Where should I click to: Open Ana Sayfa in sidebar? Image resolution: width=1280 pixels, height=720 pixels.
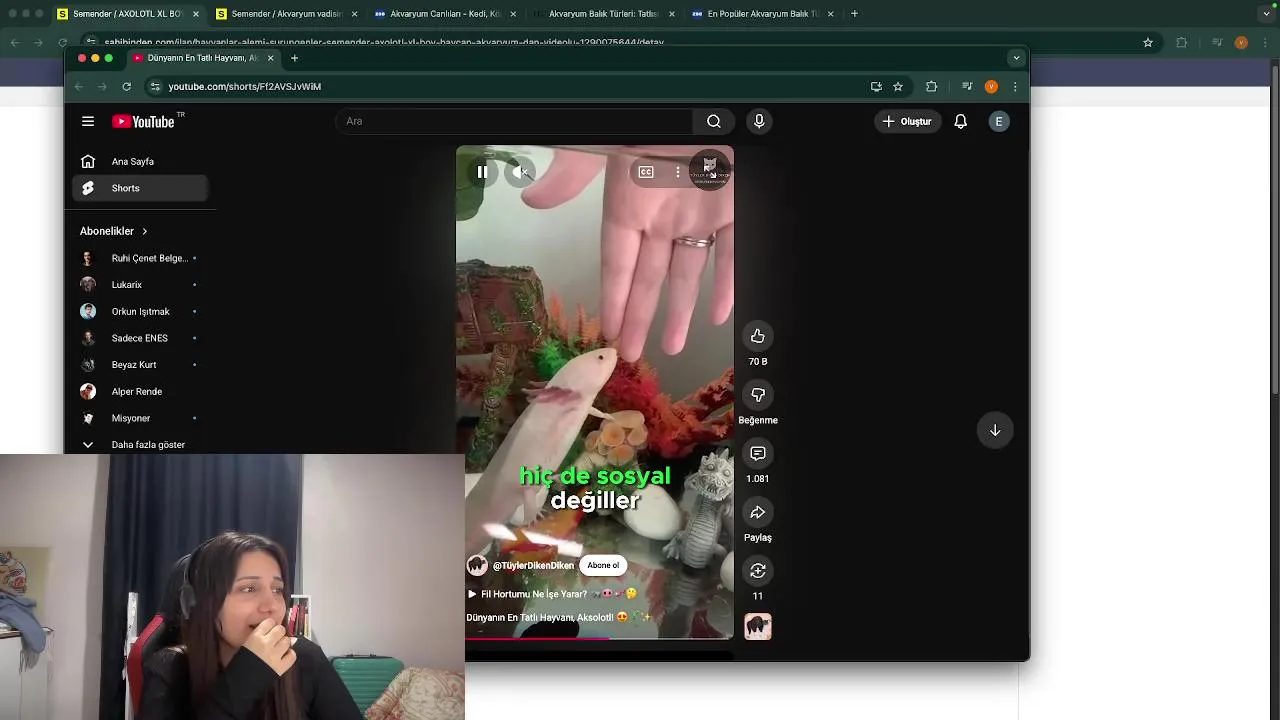tap(140, 161)
